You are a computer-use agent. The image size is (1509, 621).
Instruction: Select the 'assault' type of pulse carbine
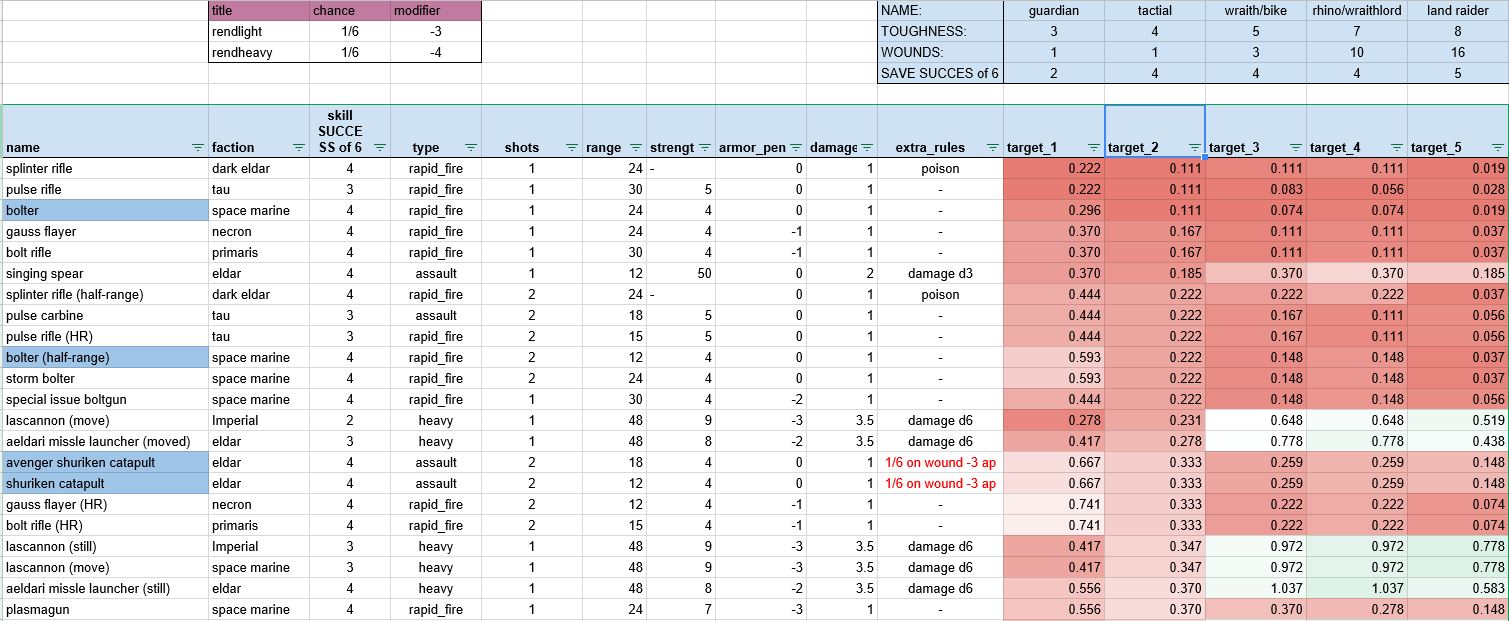pyautogui.click(x=436, y=315)
